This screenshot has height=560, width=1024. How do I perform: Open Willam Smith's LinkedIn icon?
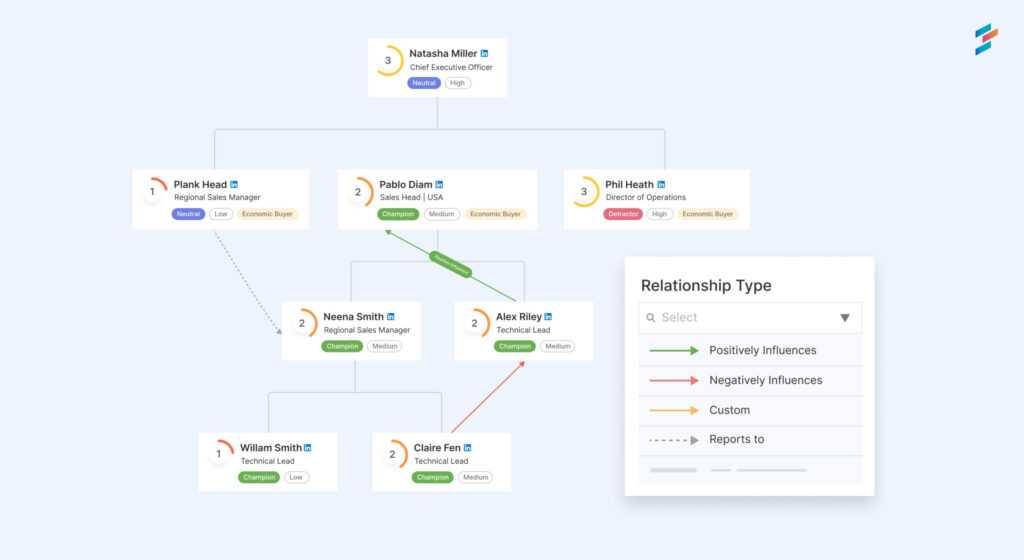click(308, 448)
